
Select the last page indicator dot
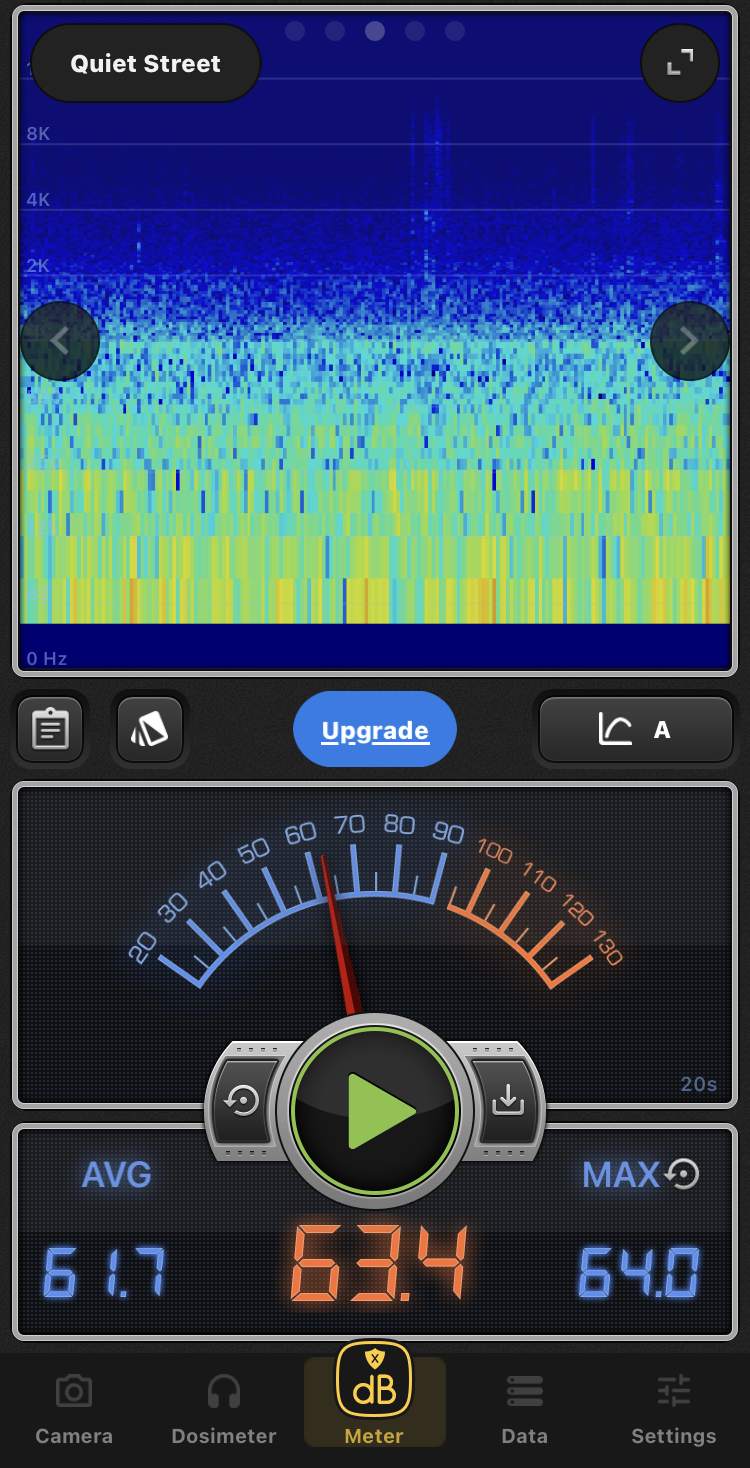coord(455,31)
